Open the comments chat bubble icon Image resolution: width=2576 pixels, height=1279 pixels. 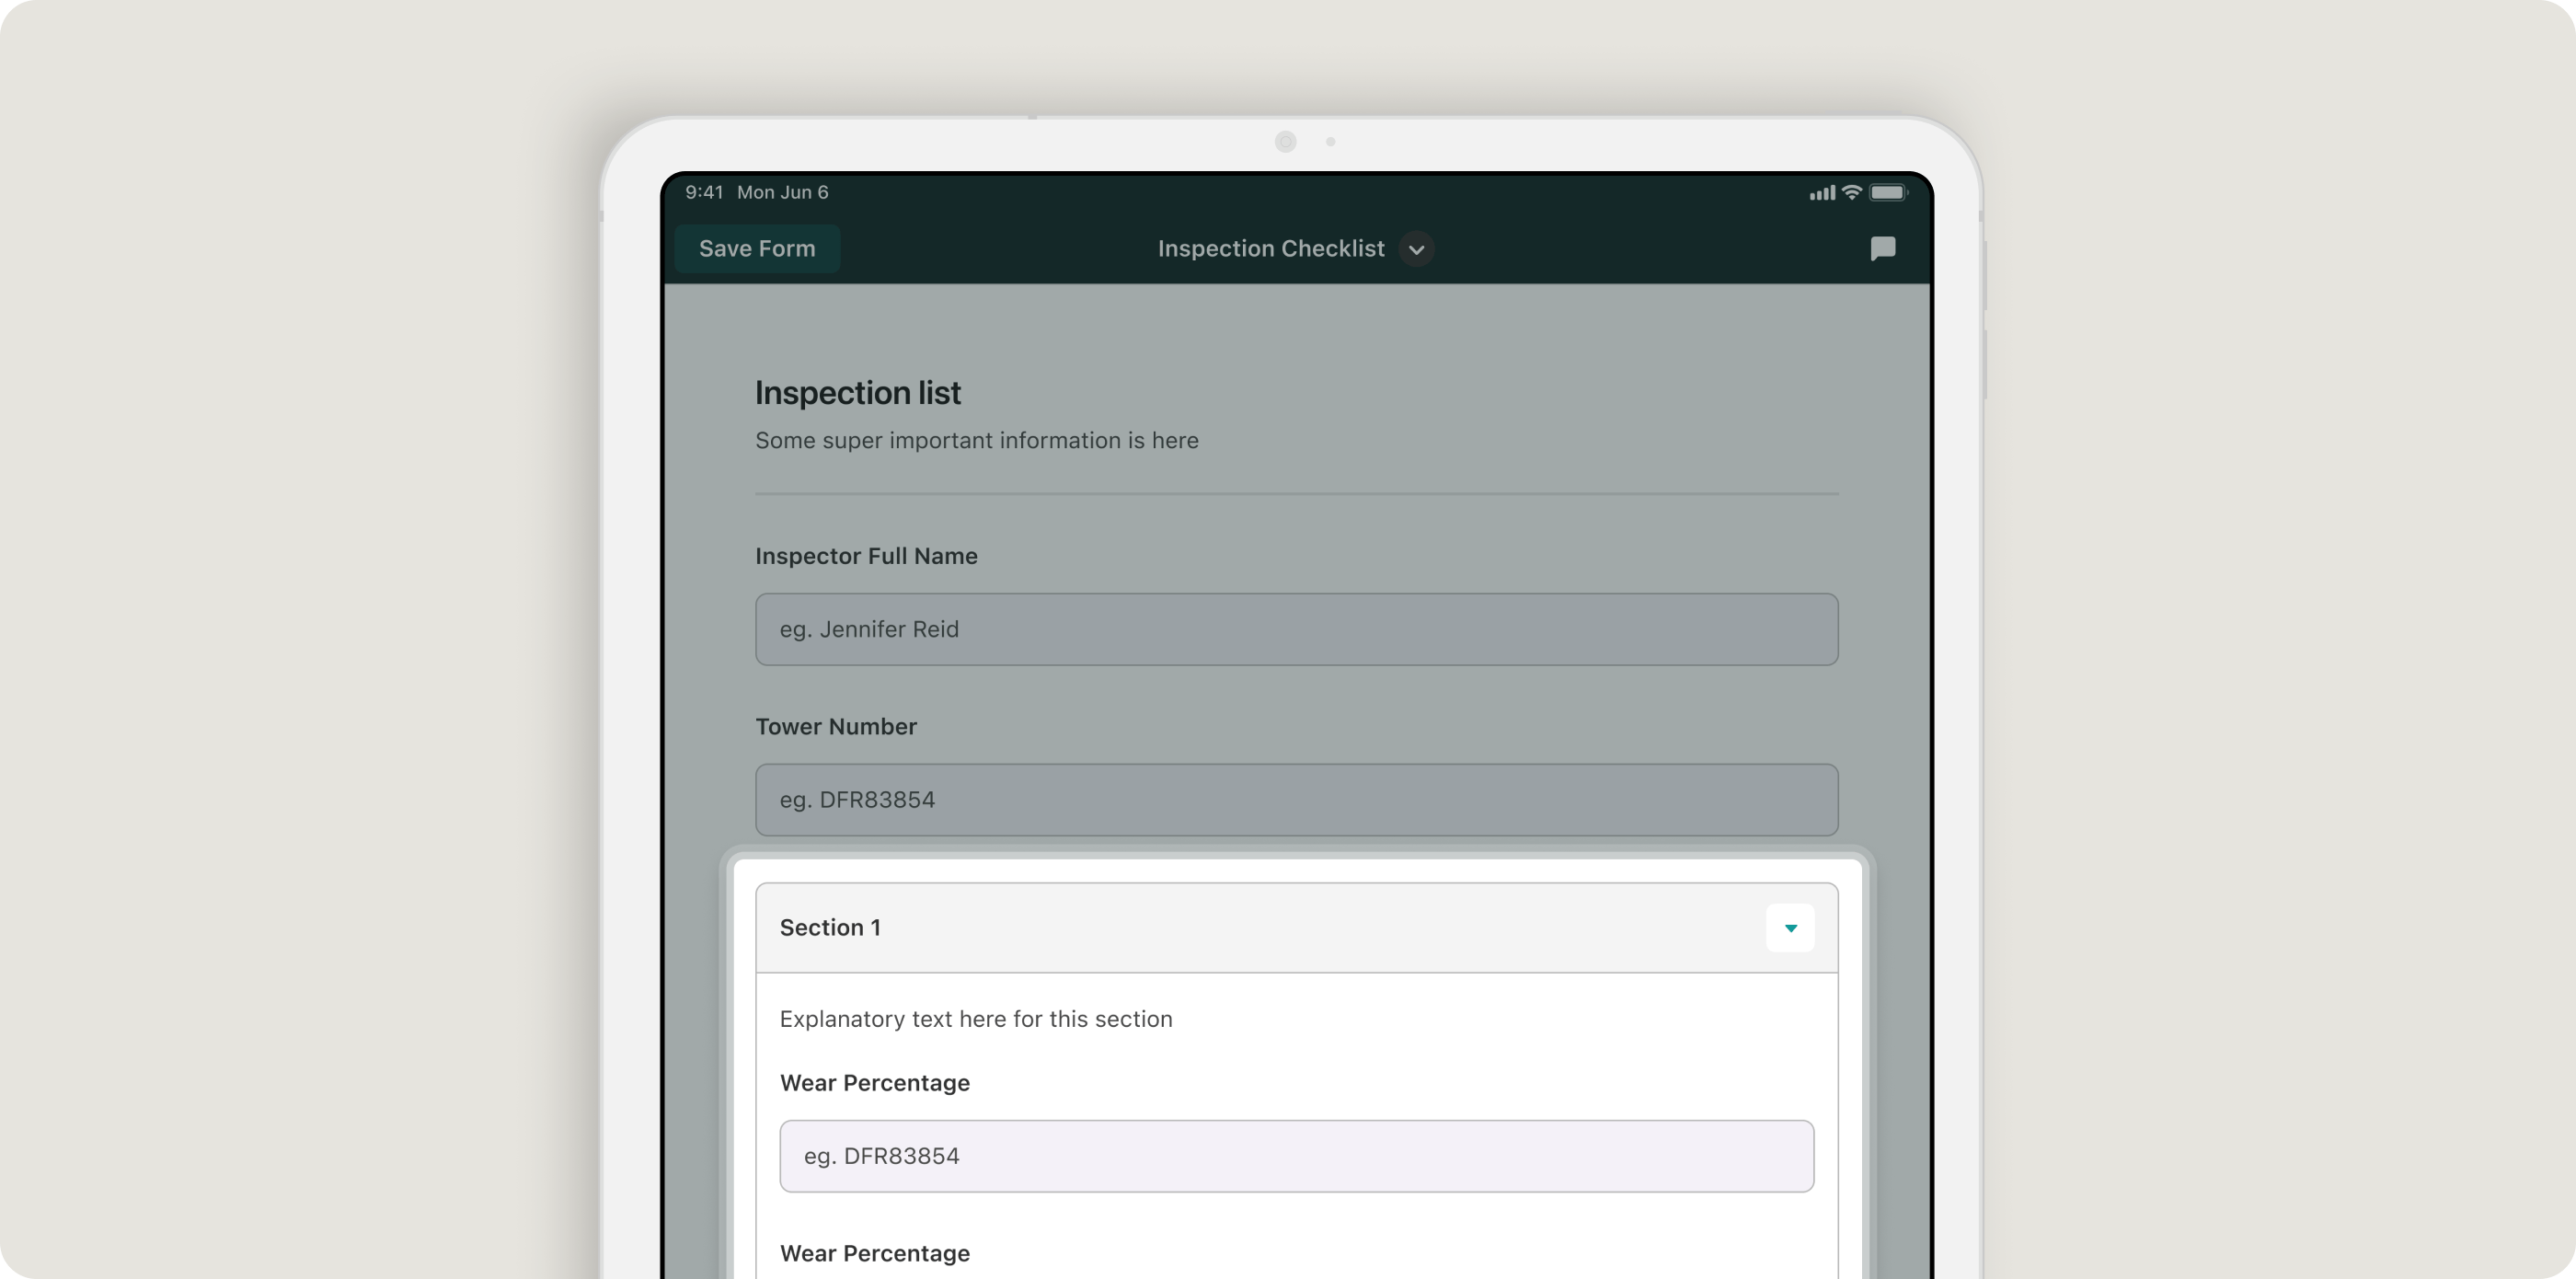pos(1882,248)
